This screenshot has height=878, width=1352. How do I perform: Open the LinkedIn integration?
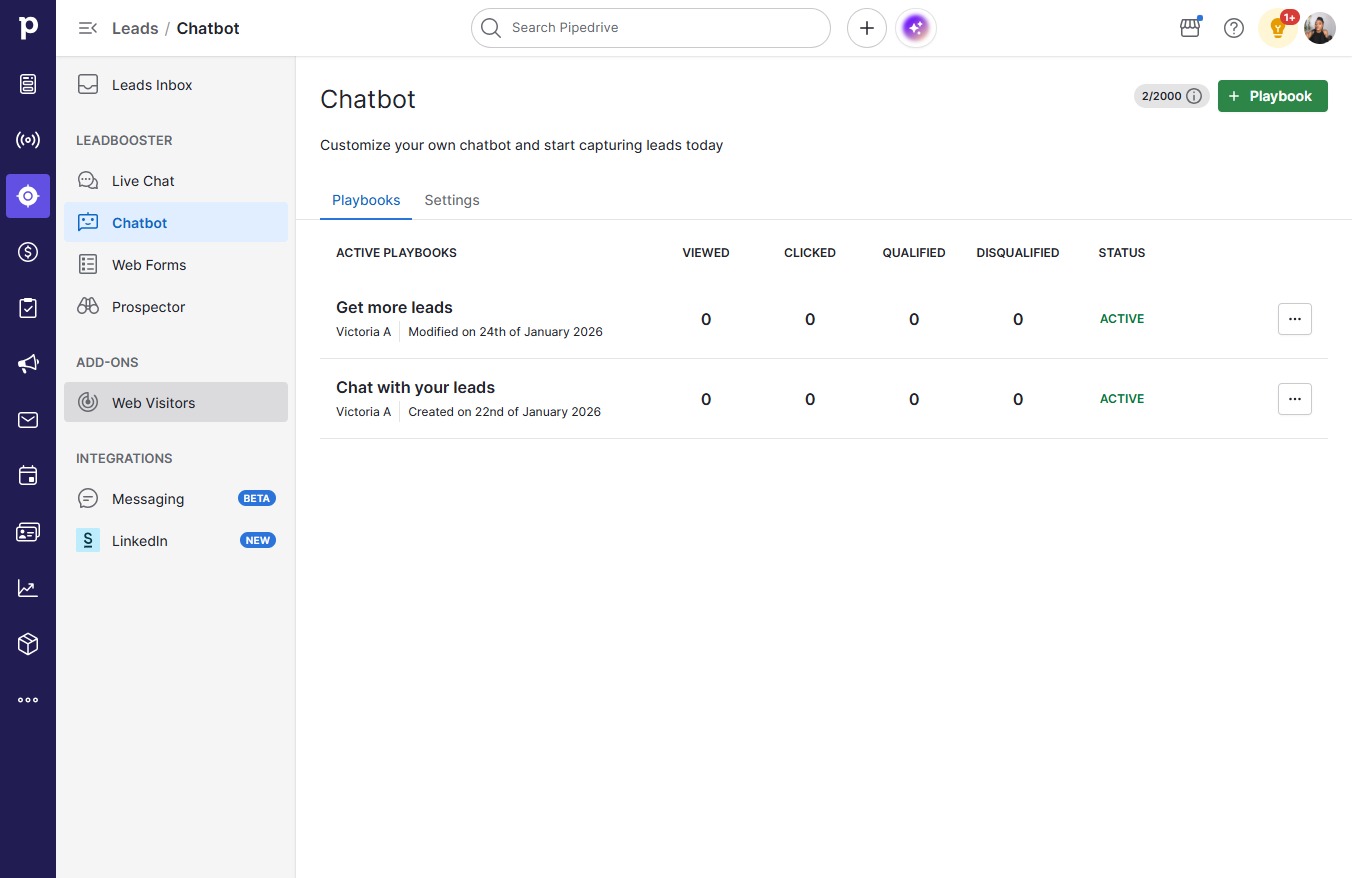(x=176, y=541)
